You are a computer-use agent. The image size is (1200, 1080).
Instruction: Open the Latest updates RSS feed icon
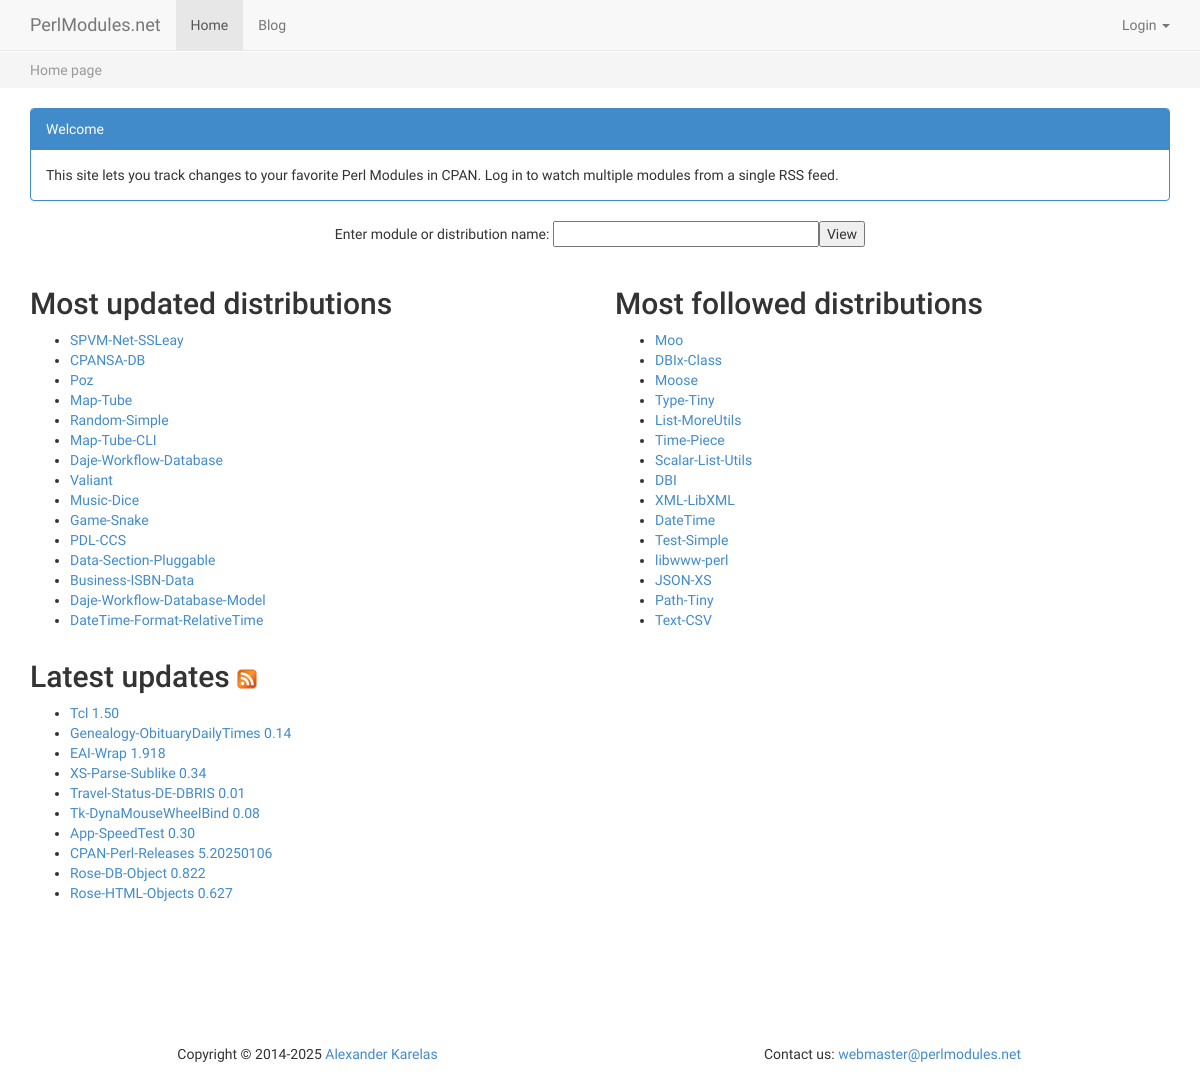pyautogui.click(x=247, y=679)
